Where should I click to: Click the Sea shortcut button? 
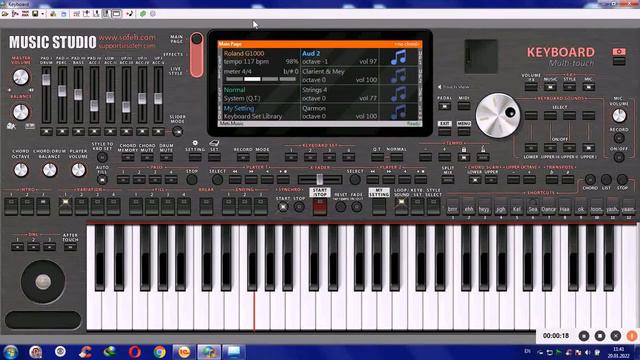coord(533,208)
